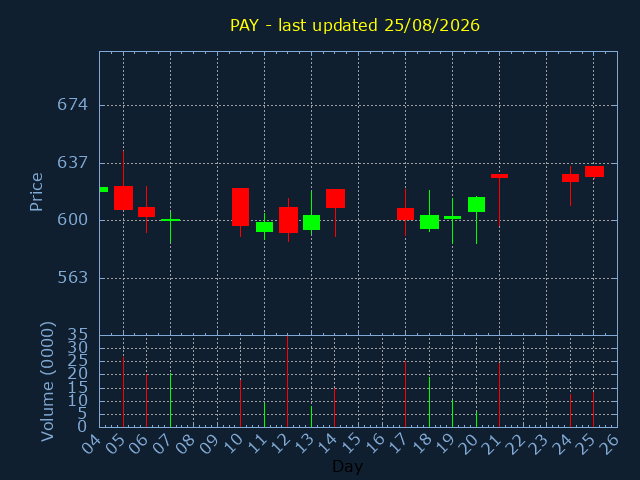Select the red candlestick for day 21
This screenshot has height=480, width=640.
pyautogui.click(x=499, y=176)
